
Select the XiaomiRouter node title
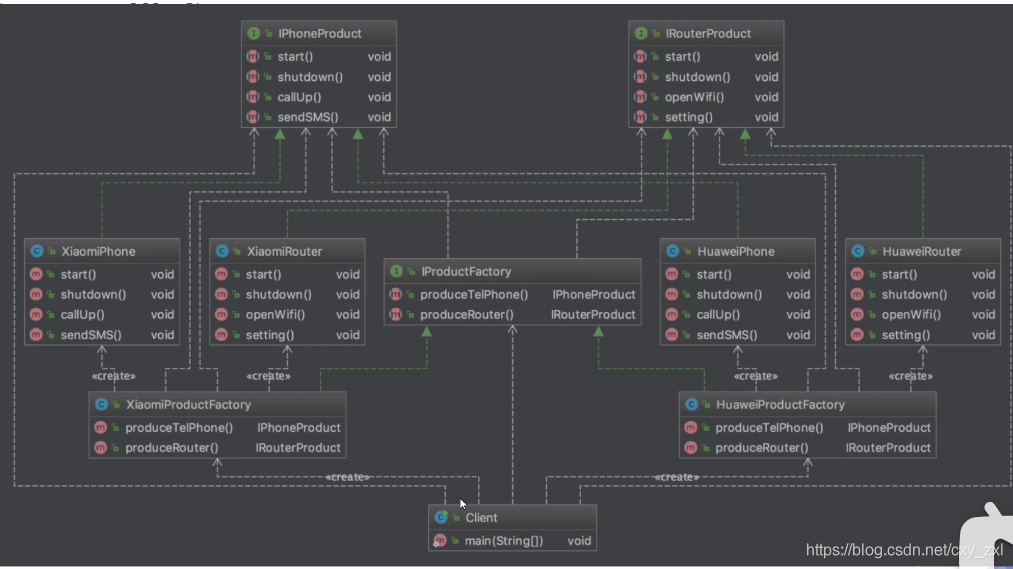tap(284, 251)
